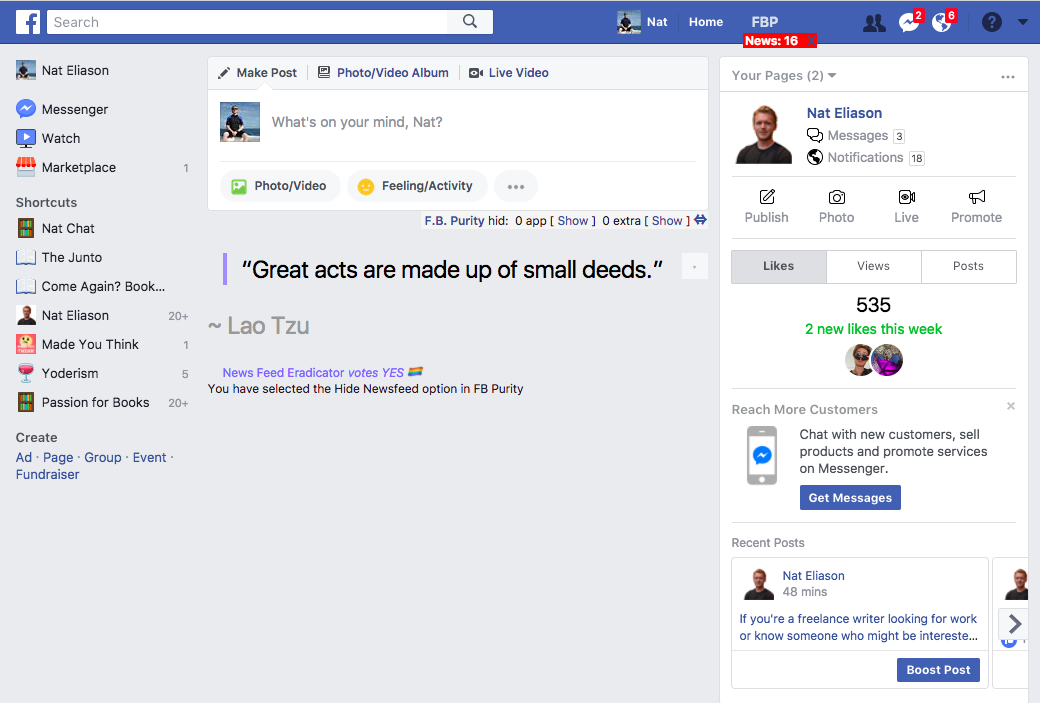Image resolution: width=1040 pixels, height=703 pixels.
Task: Click the red News: 16 badge
Action: (x=779, y=40)
